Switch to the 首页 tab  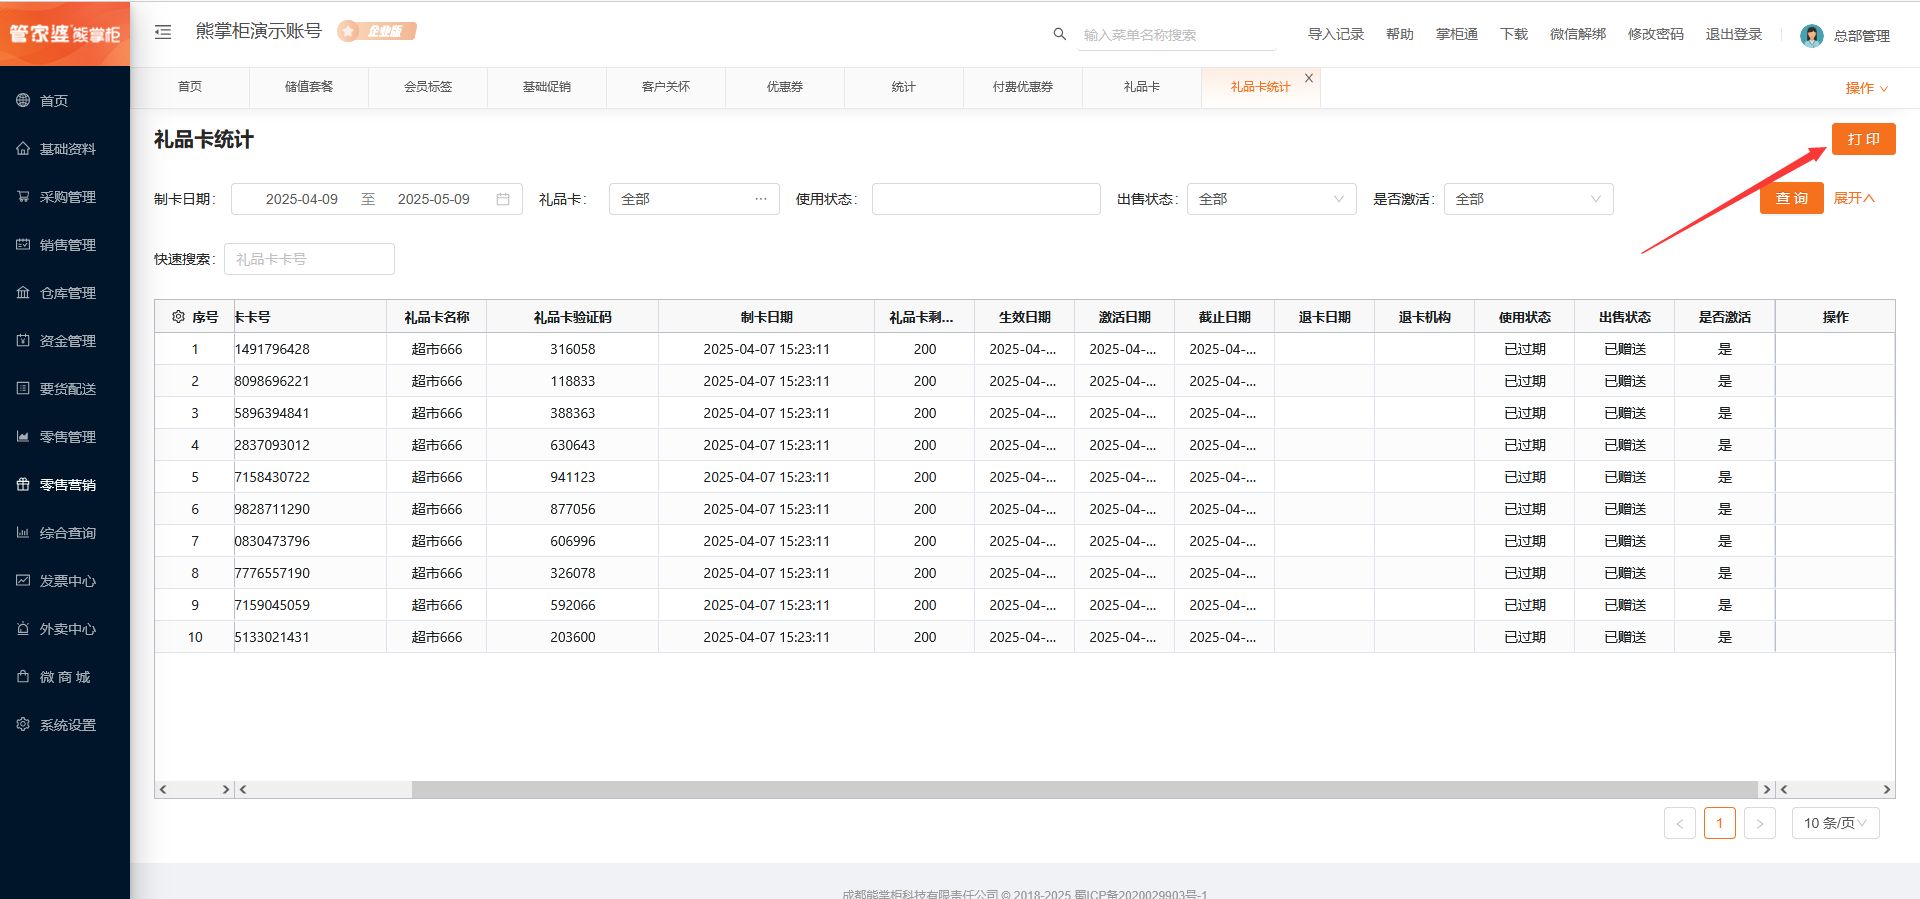pyautogui.click(x=190, y=87)
